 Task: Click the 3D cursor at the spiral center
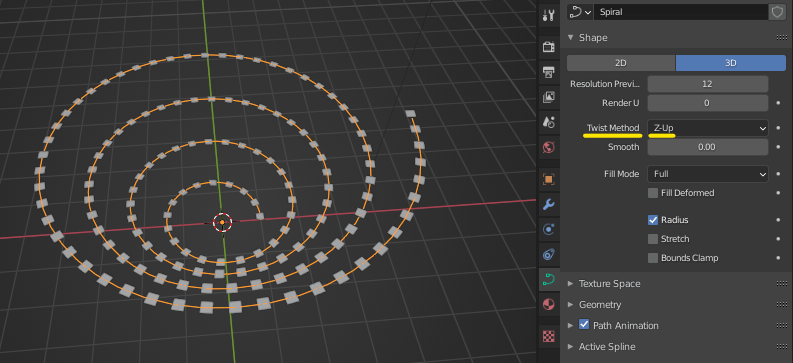(222, 222)
